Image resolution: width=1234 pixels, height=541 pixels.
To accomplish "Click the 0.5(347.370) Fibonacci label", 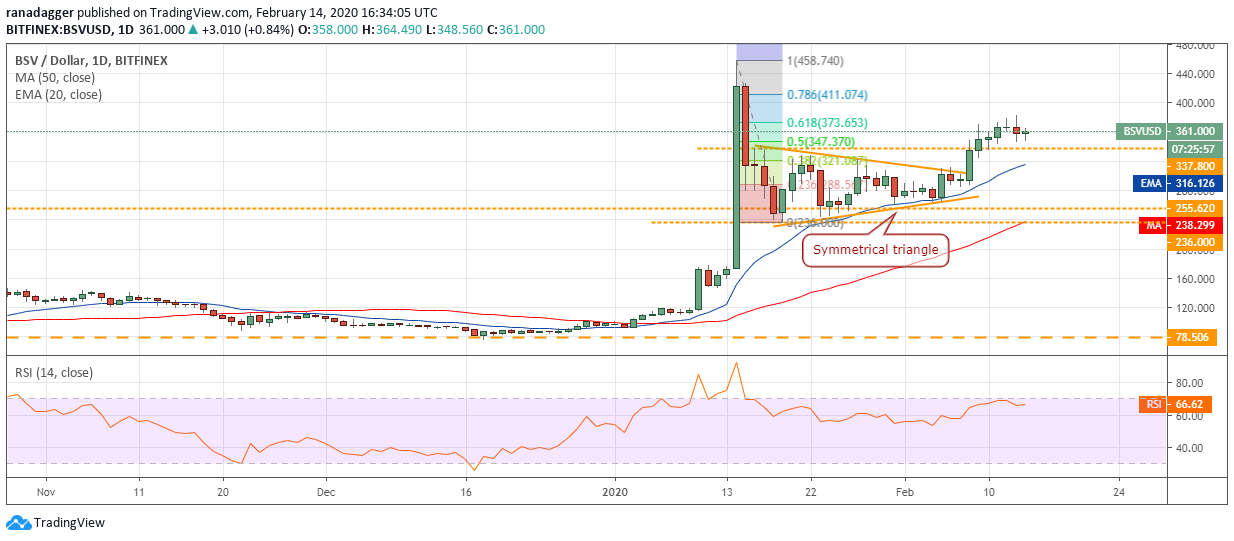I will tap(820, 142).
